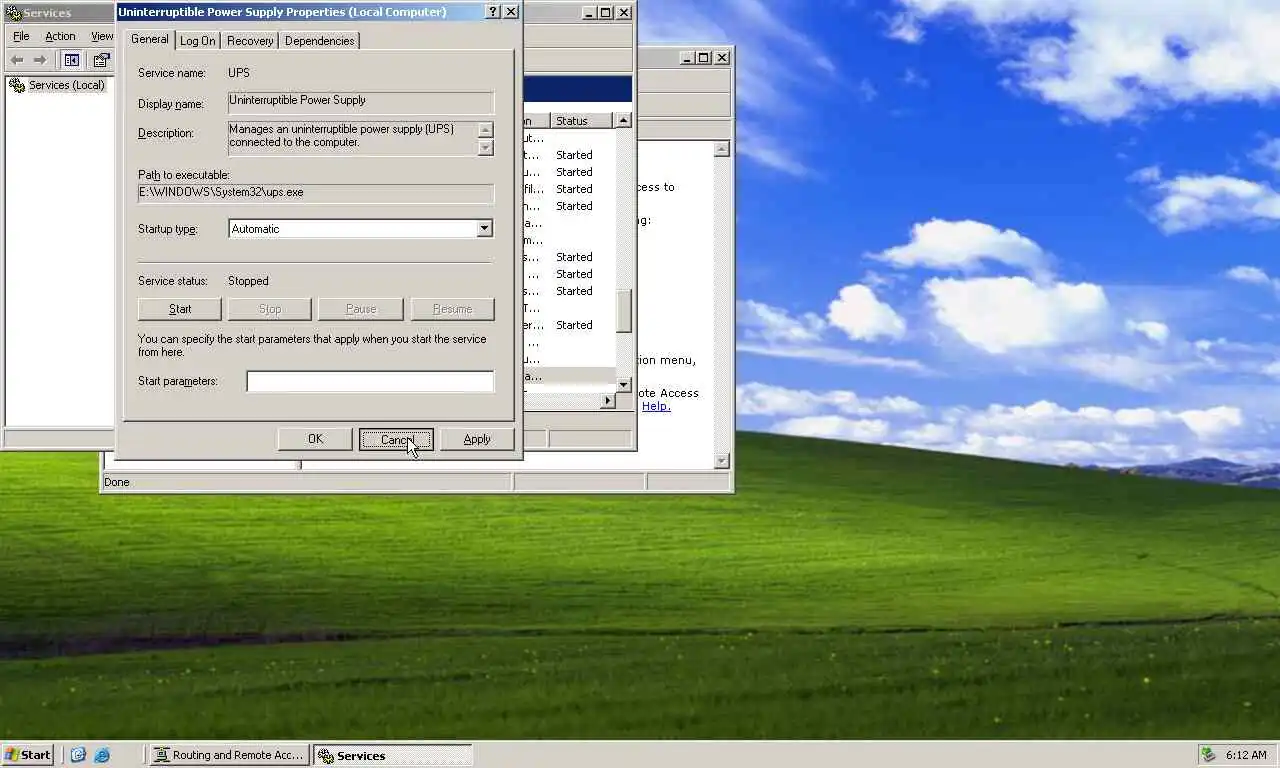Click Routing window scroll up arrow
Screen dimensions: 1280x768
coord(722,149)
